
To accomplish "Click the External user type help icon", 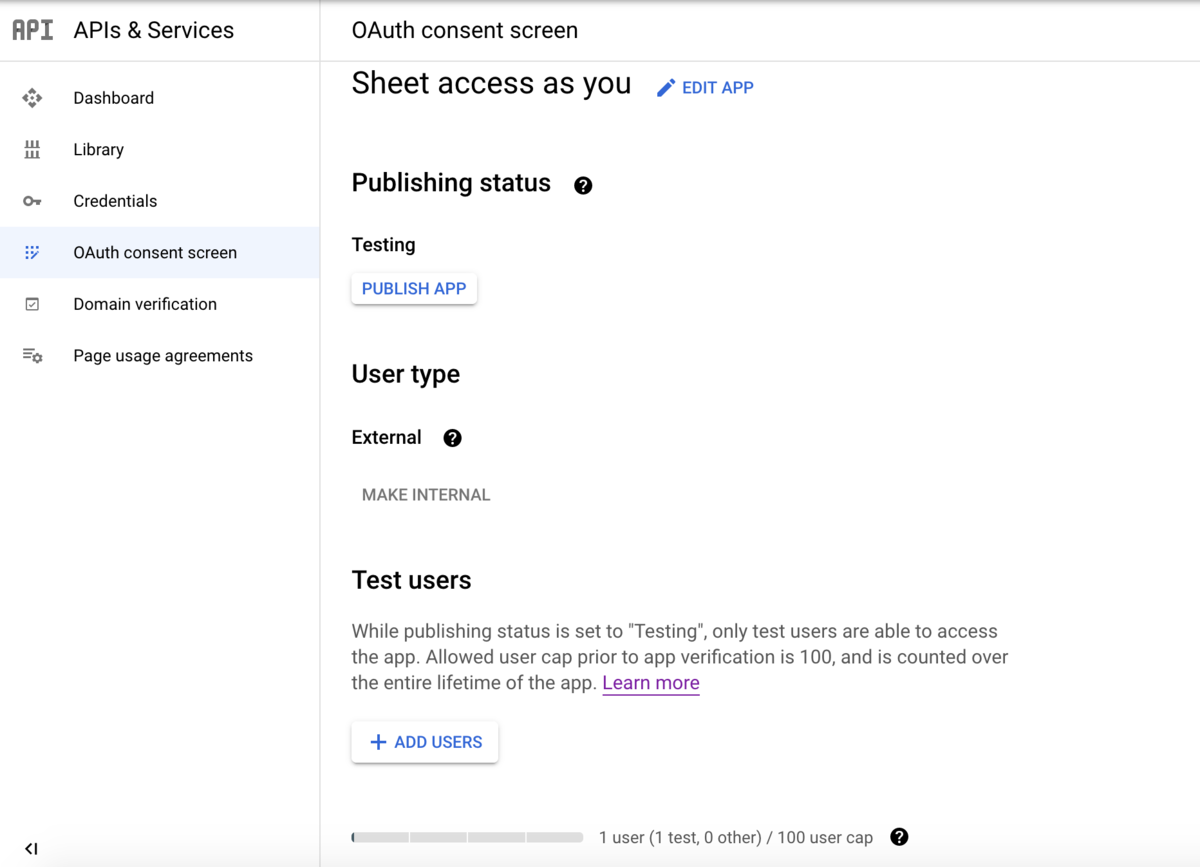I will (452, 438).
